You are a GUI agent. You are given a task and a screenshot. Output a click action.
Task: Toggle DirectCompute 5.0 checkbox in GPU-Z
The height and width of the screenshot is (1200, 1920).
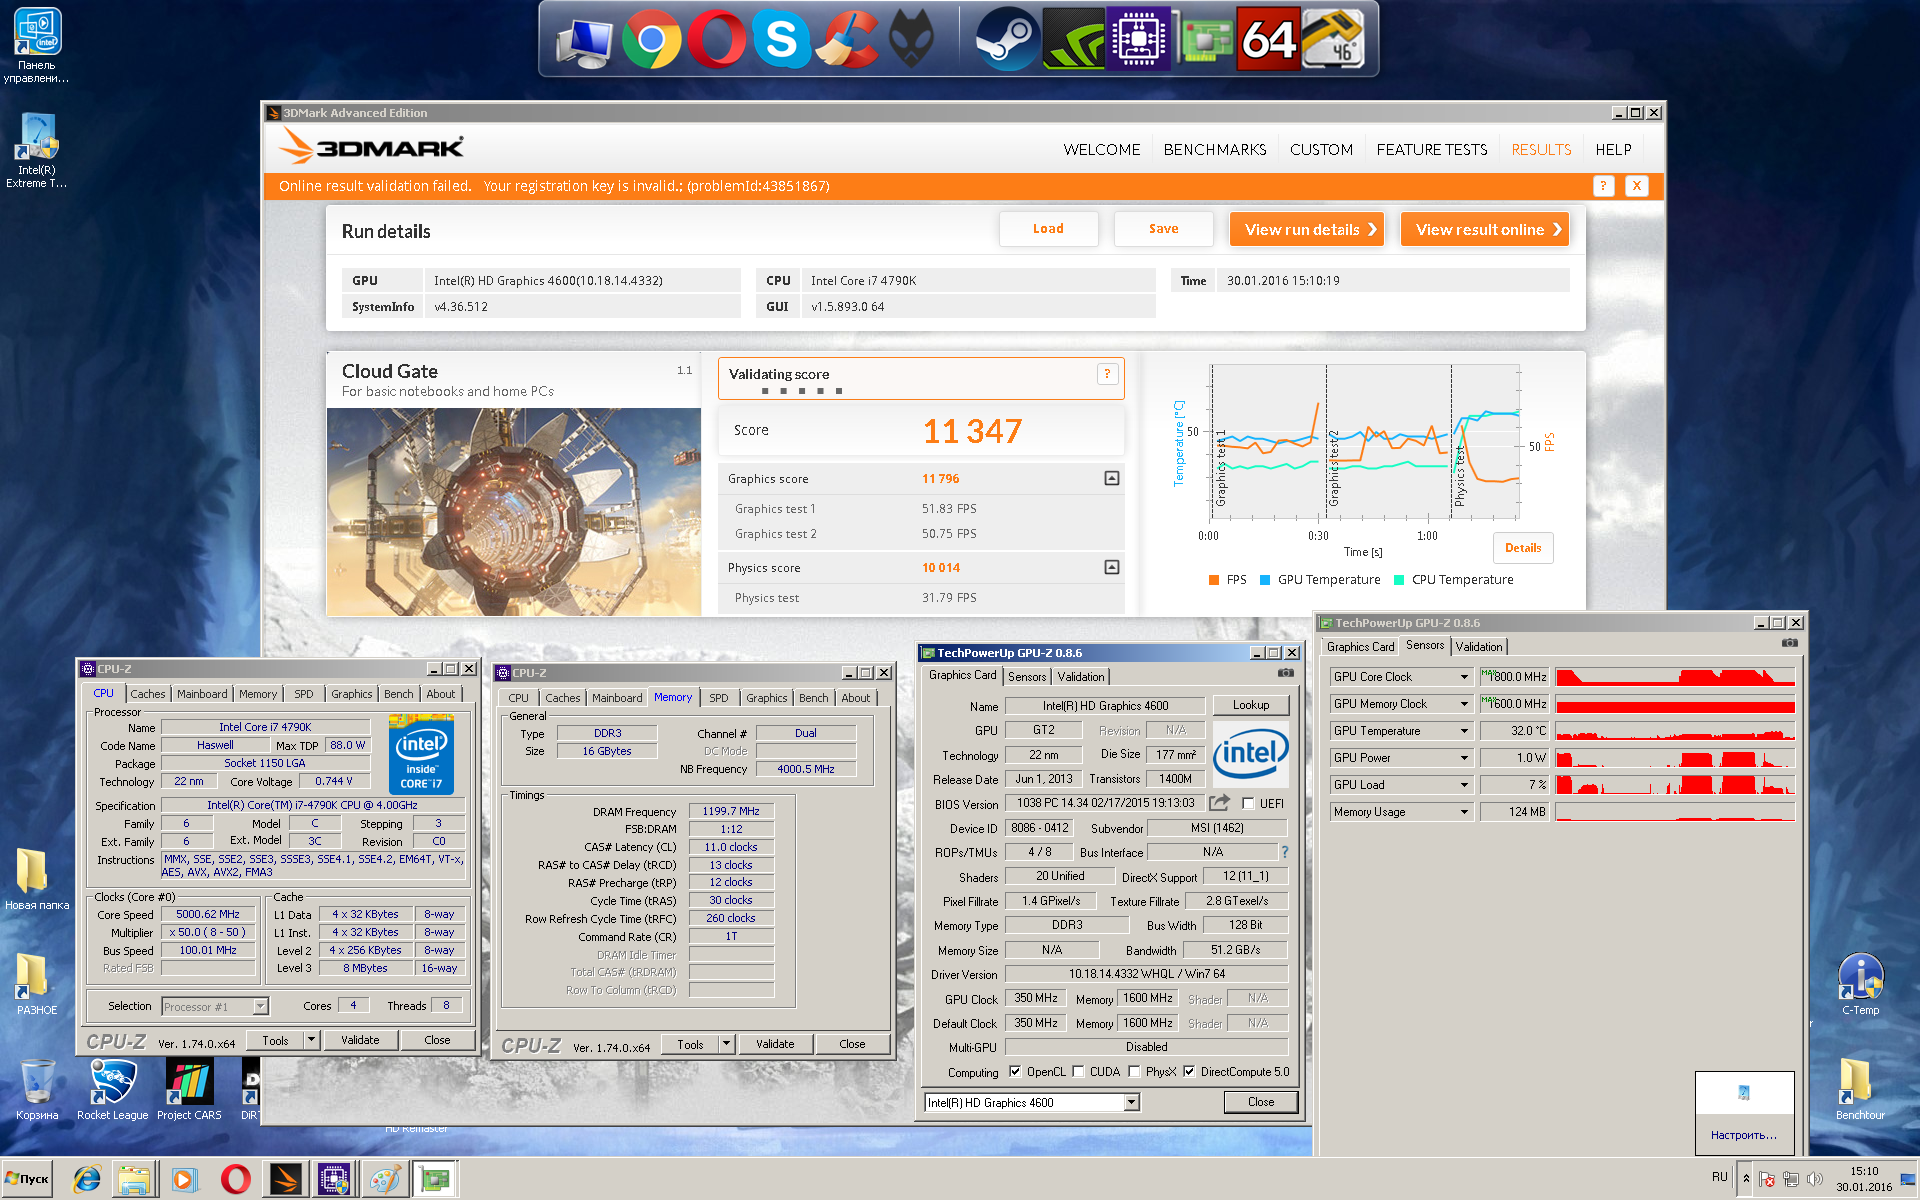click(x=1189, y=1072)
